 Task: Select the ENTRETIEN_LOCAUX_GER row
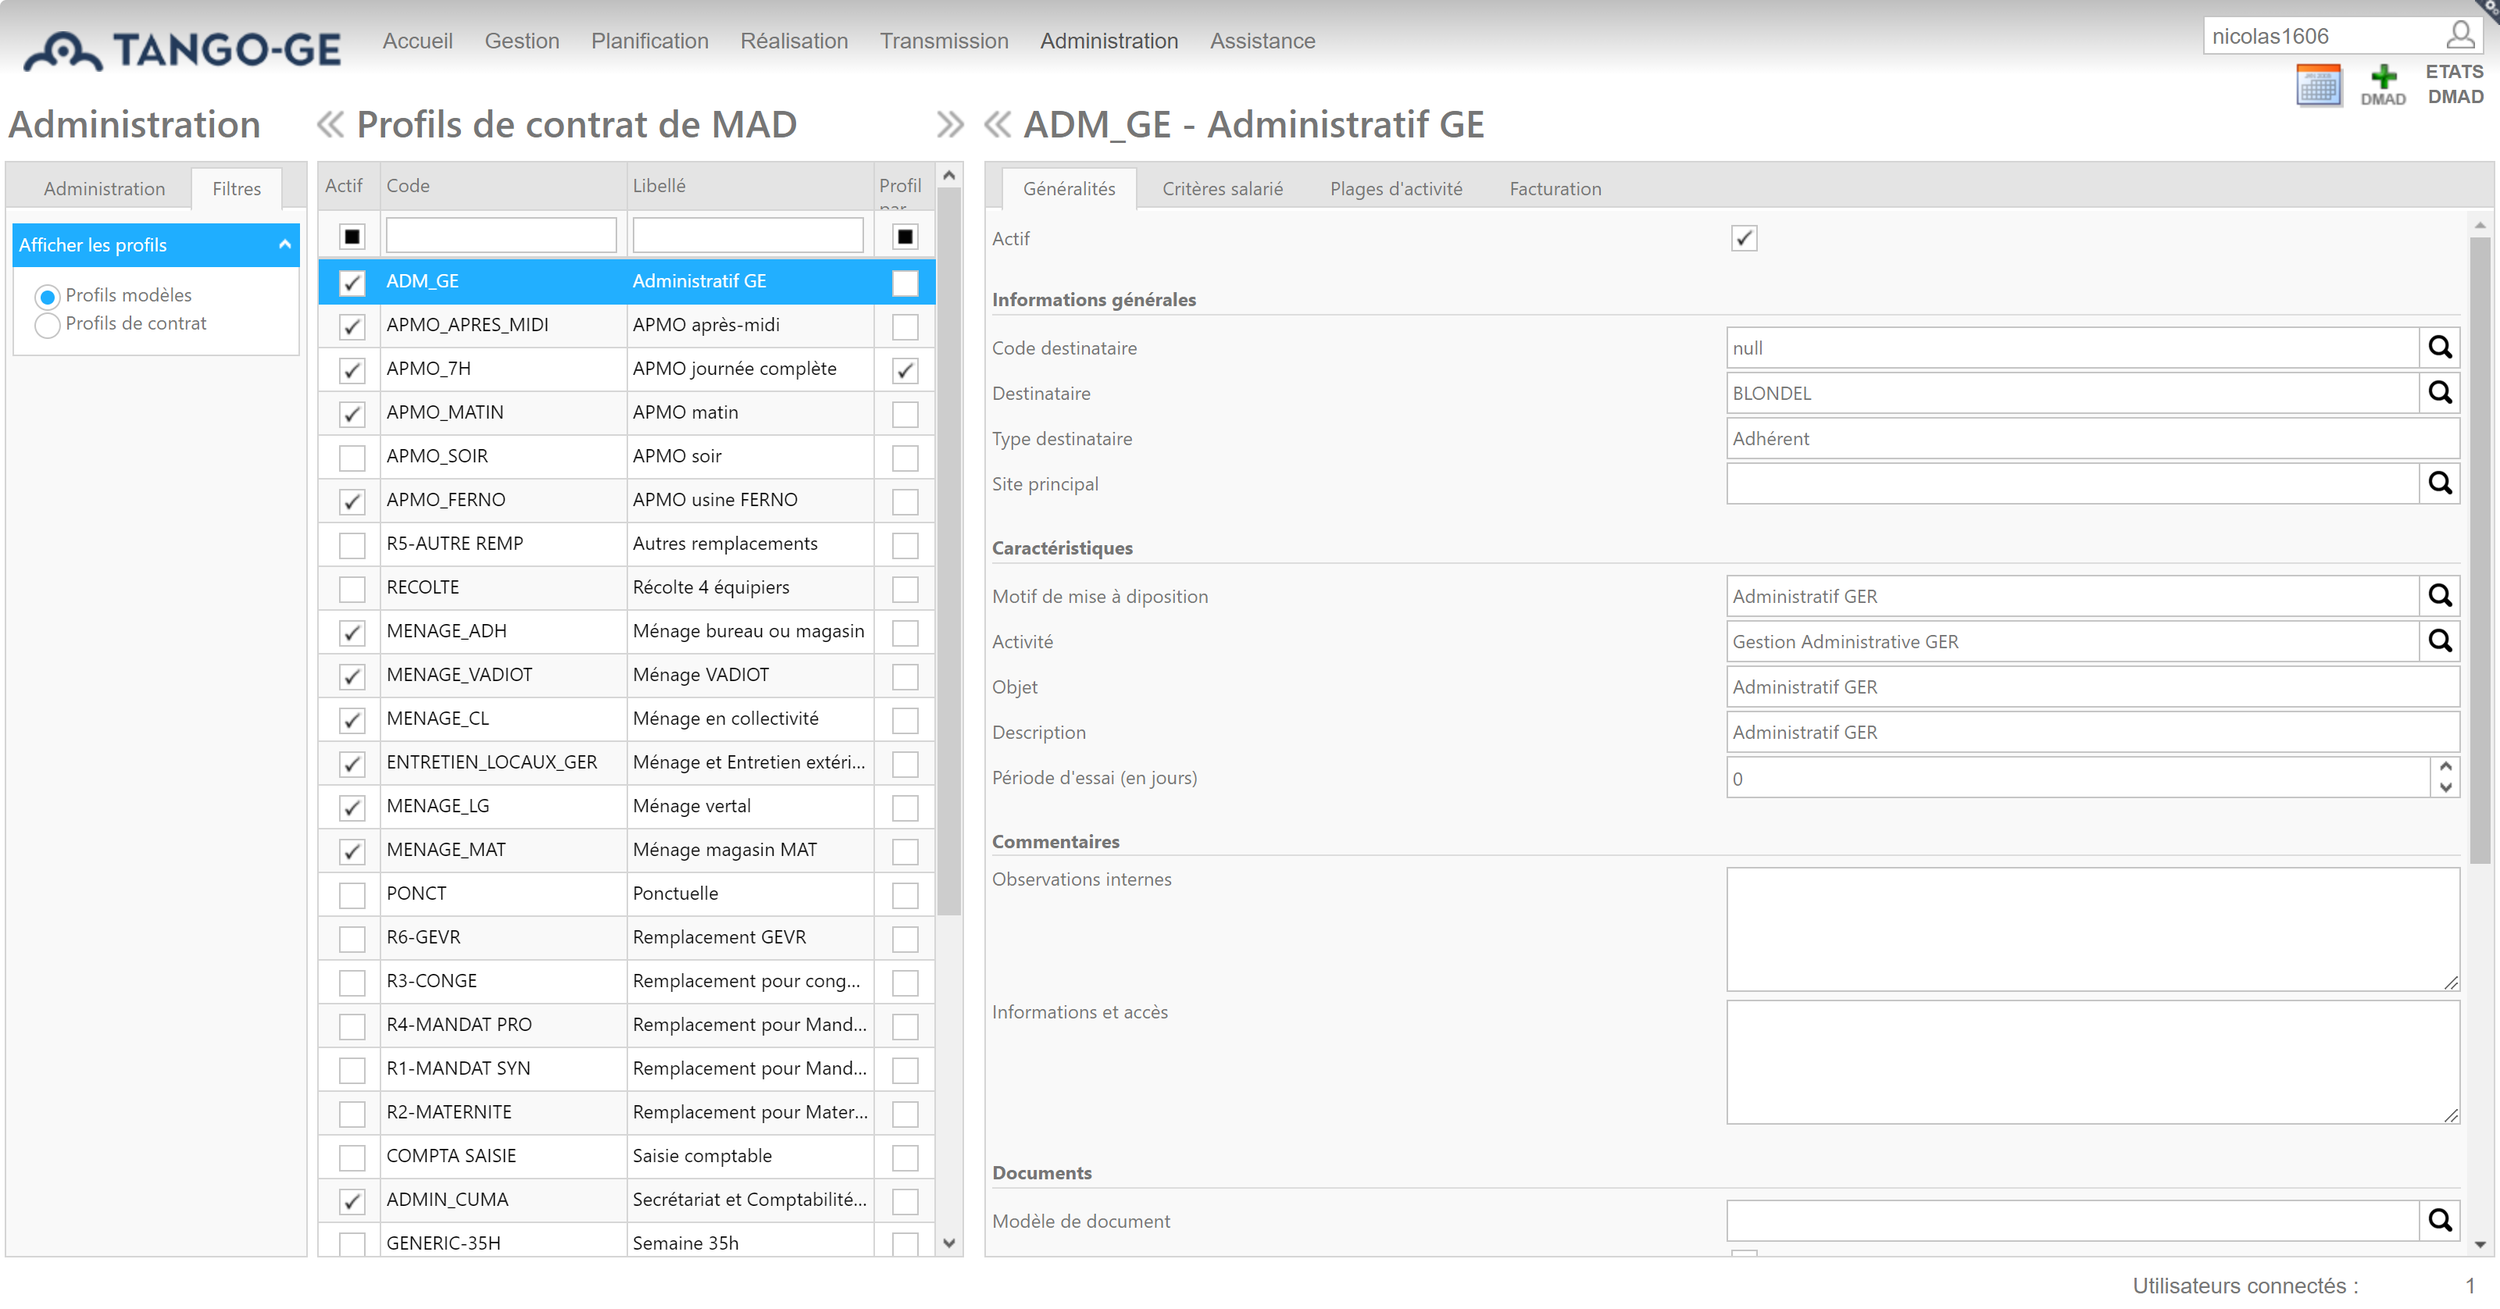[x=627, y=763]
